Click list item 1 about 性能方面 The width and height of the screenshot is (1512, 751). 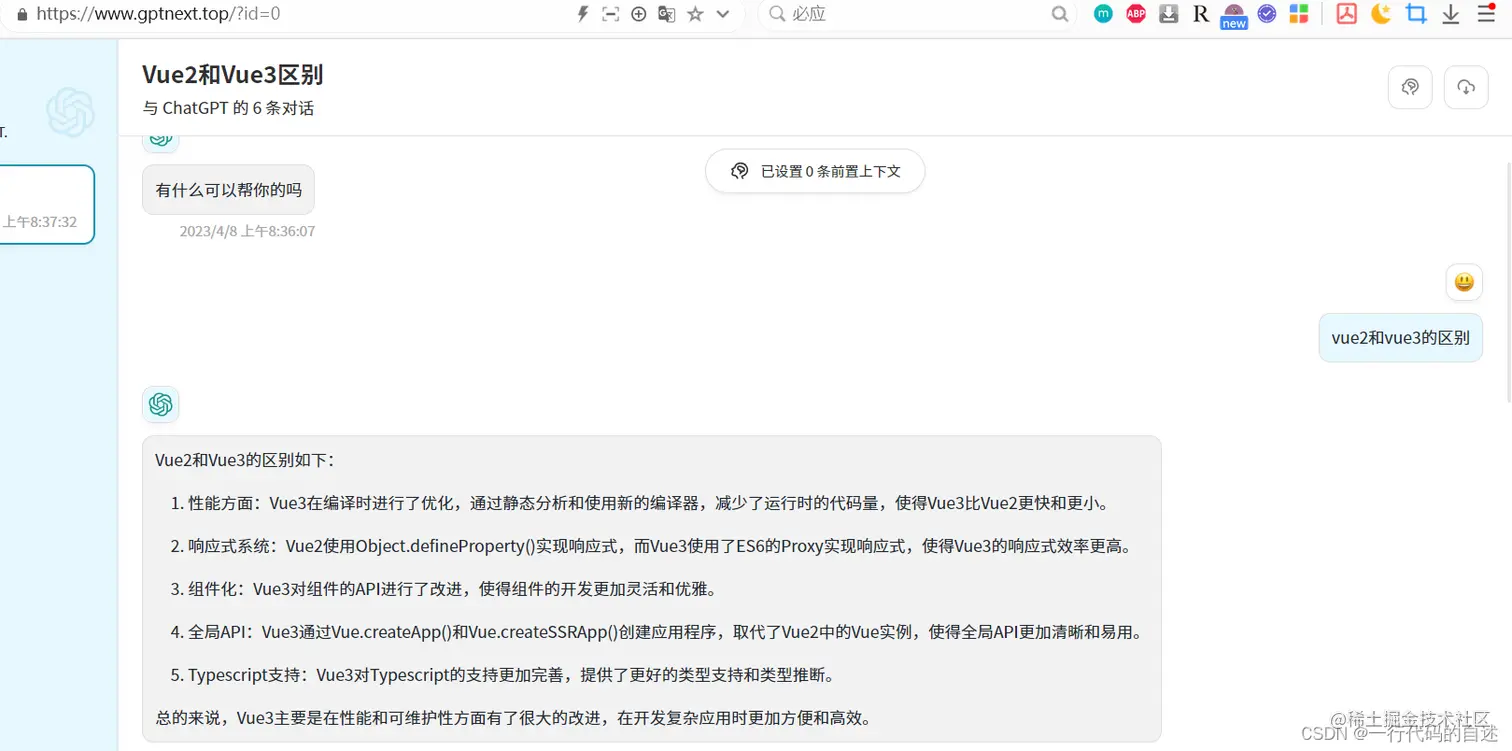point(640,503)
